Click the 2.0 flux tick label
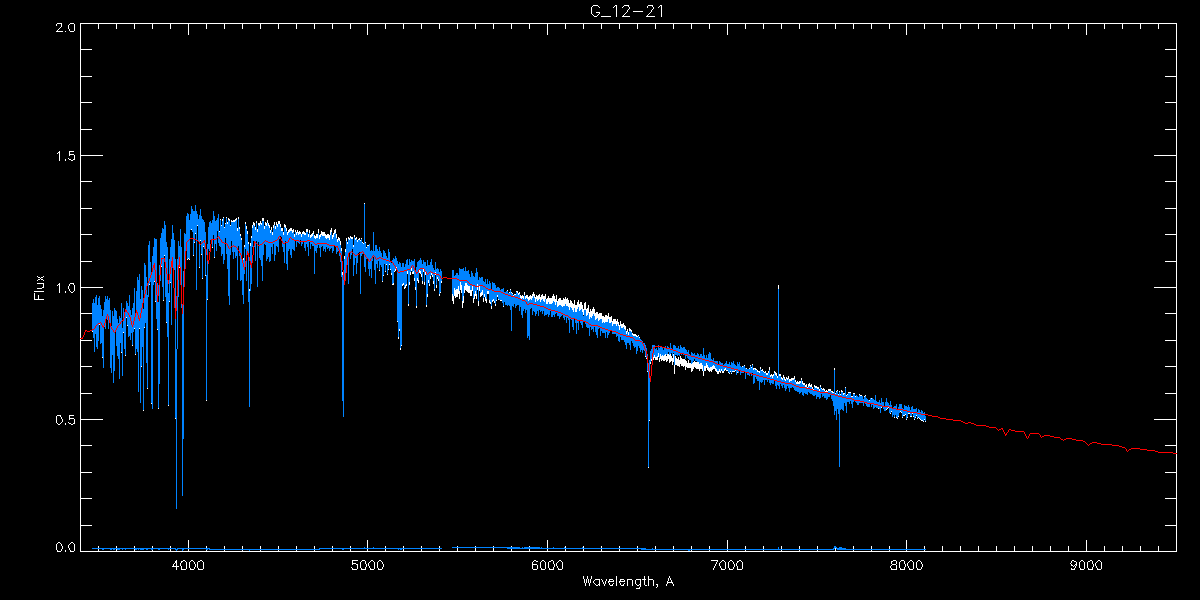This screenshot has height=600, width=1200. coord(65,27)
